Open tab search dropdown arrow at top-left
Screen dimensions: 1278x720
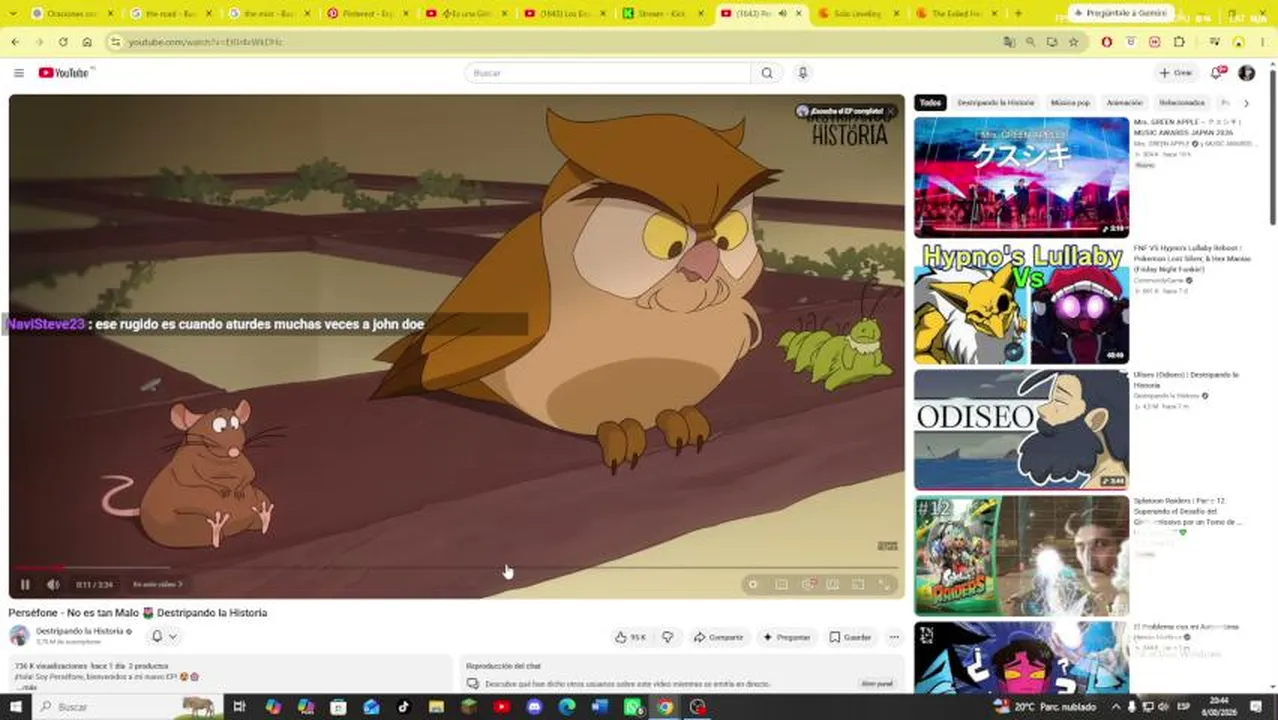click(12, 14)
